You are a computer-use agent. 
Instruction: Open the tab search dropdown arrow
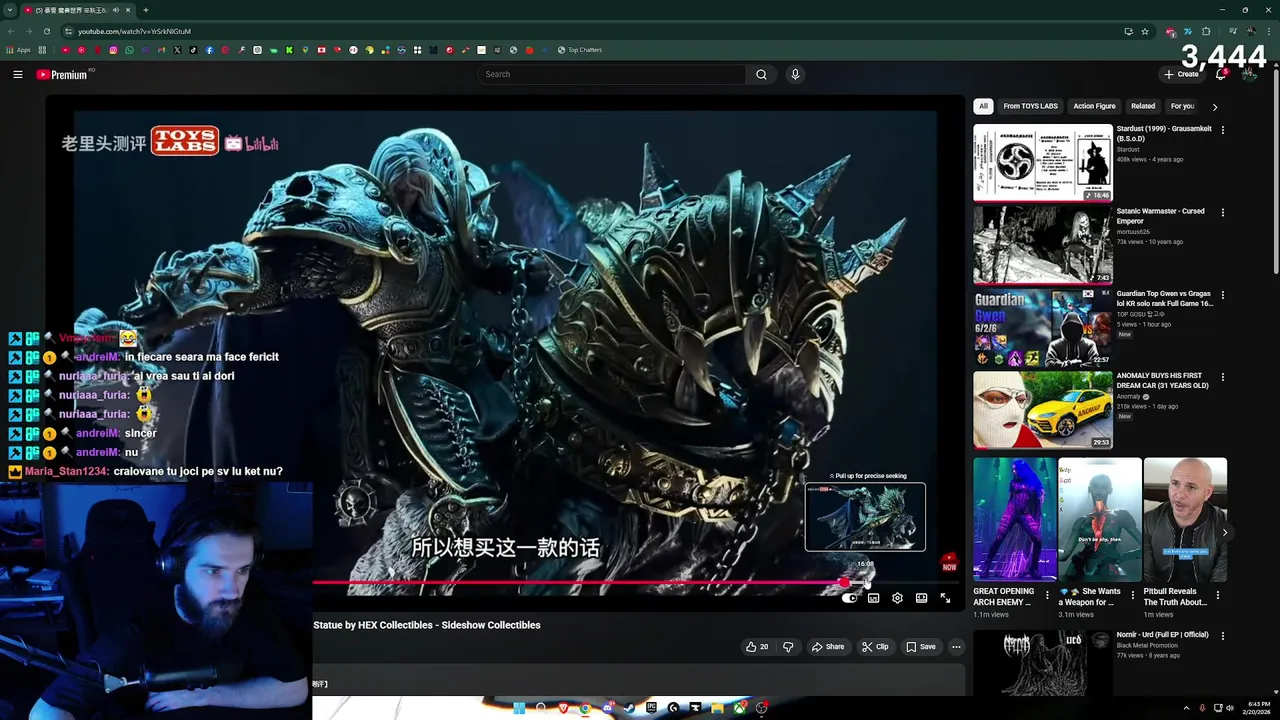(10, 10)
